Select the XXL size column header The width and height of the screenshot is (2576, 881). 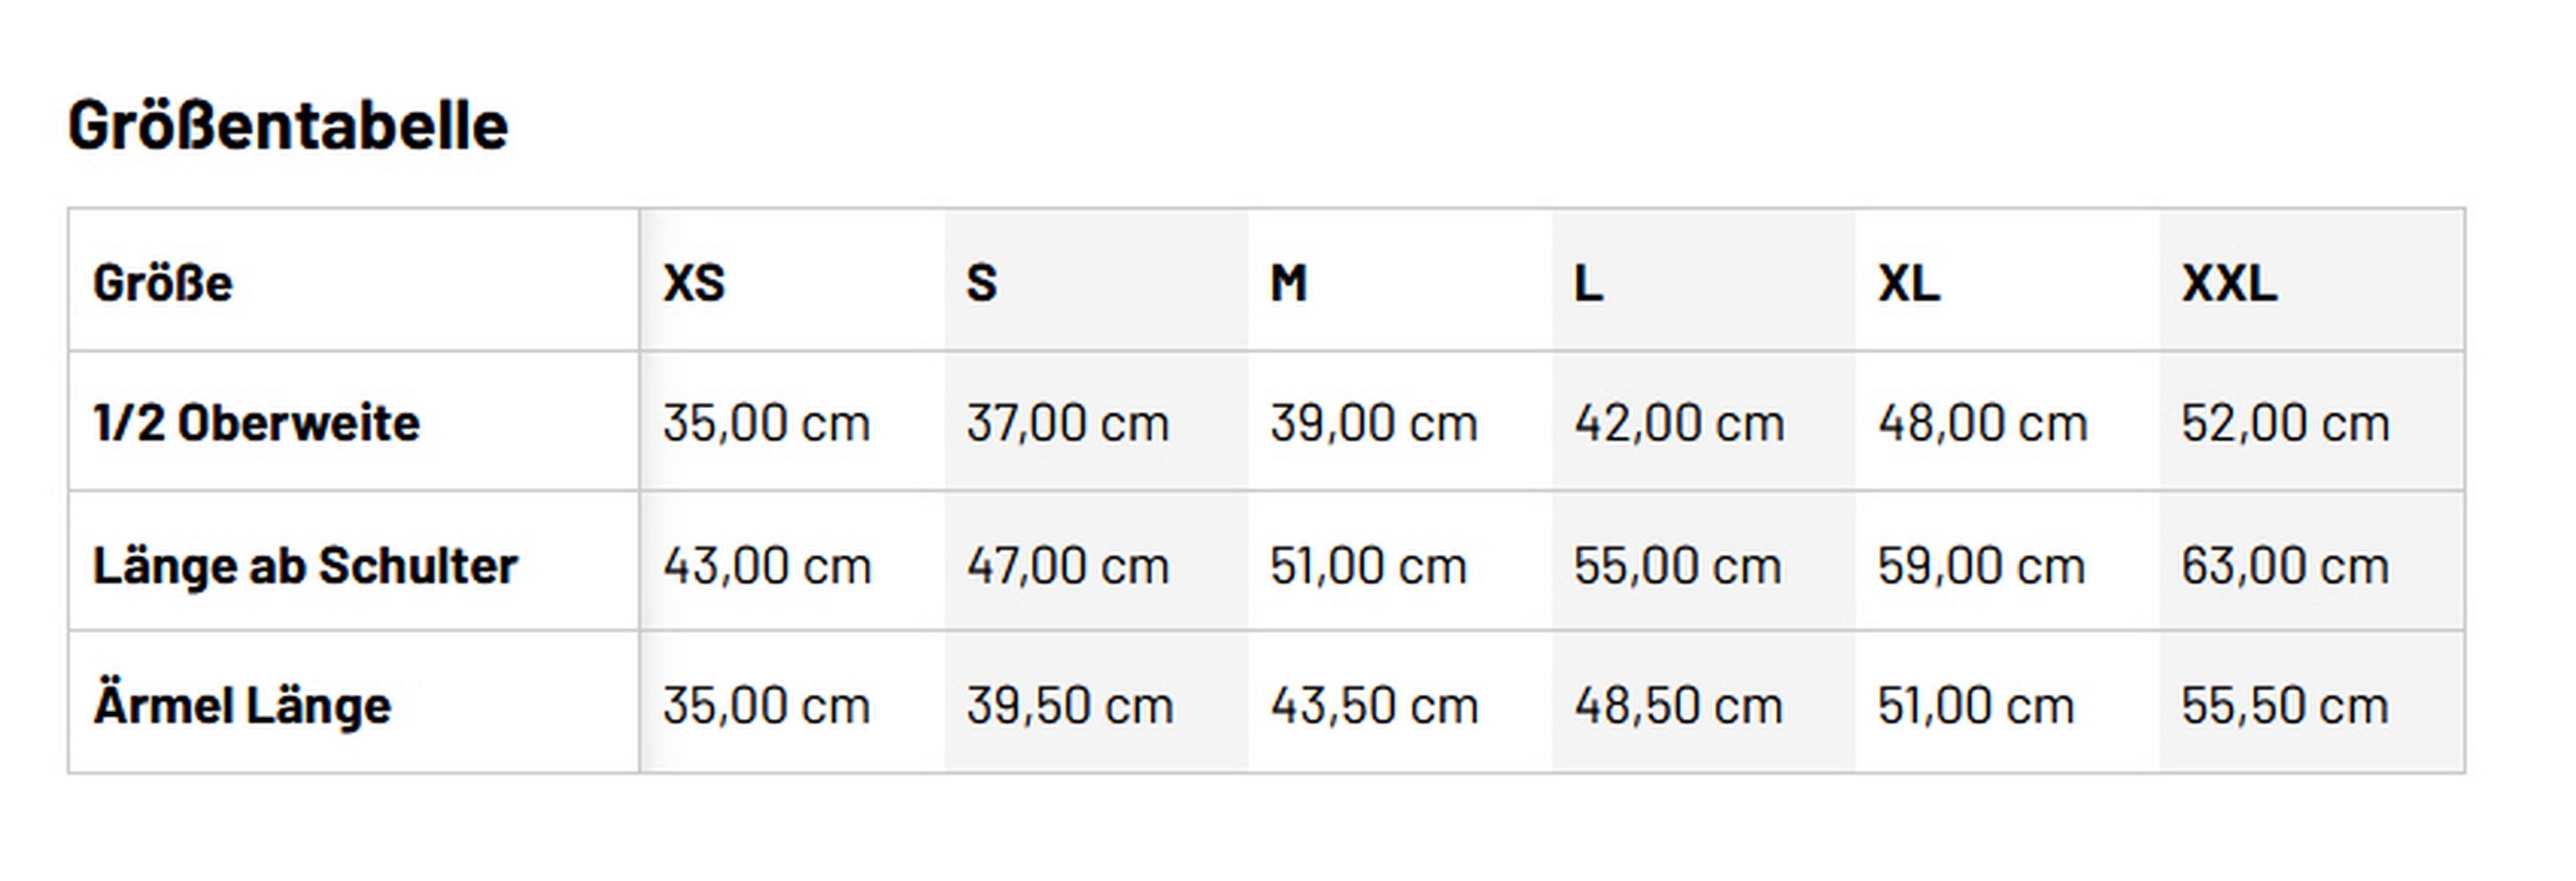click(x=2229, y=283)
